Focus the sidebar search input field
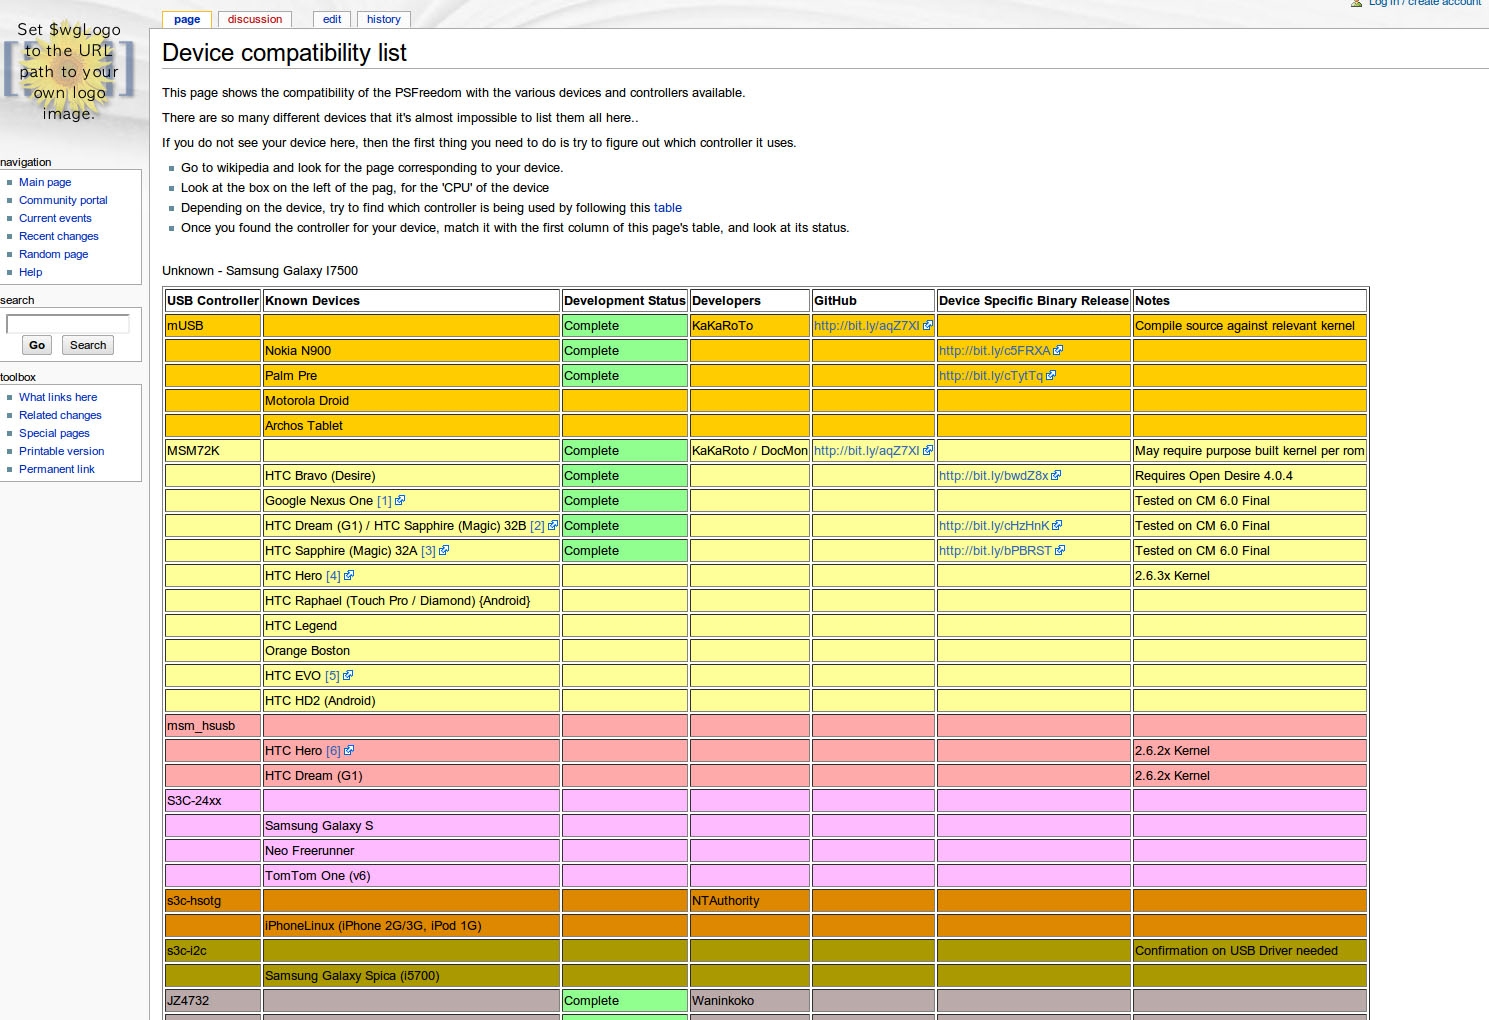The height and width of the screenshot is (1020, 1489). tap(68, 323)
